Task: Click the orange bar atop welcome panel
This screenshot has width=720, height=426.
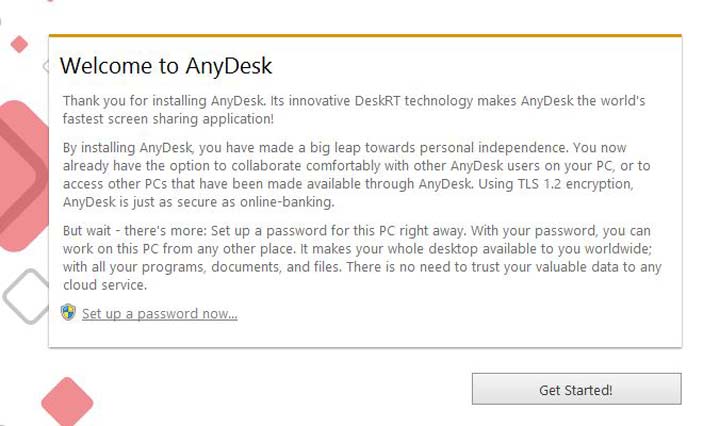Action: point(365,36)
